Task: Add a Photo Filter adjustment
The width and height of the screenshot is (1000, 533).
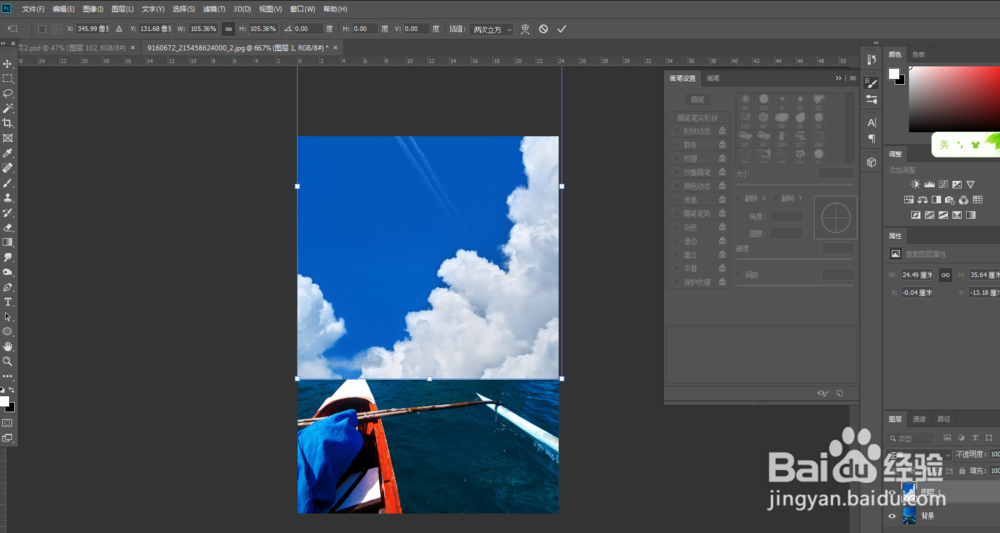Action: pyautogui.click(x=950, y=200)
